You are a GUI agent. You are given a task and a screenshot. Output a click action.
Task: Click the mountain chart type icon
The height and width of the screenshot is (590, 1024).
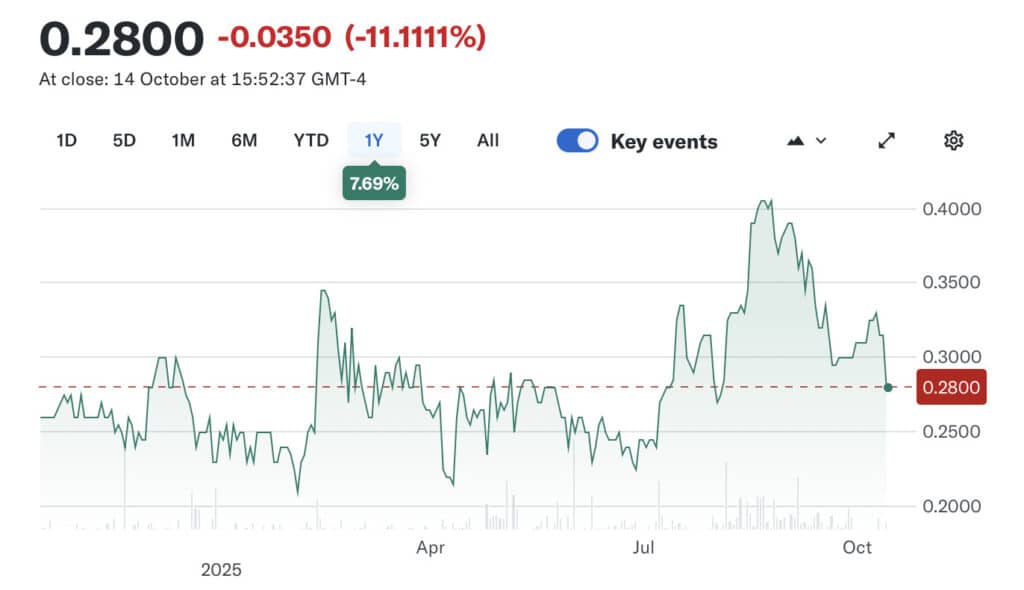pos(796,141)
